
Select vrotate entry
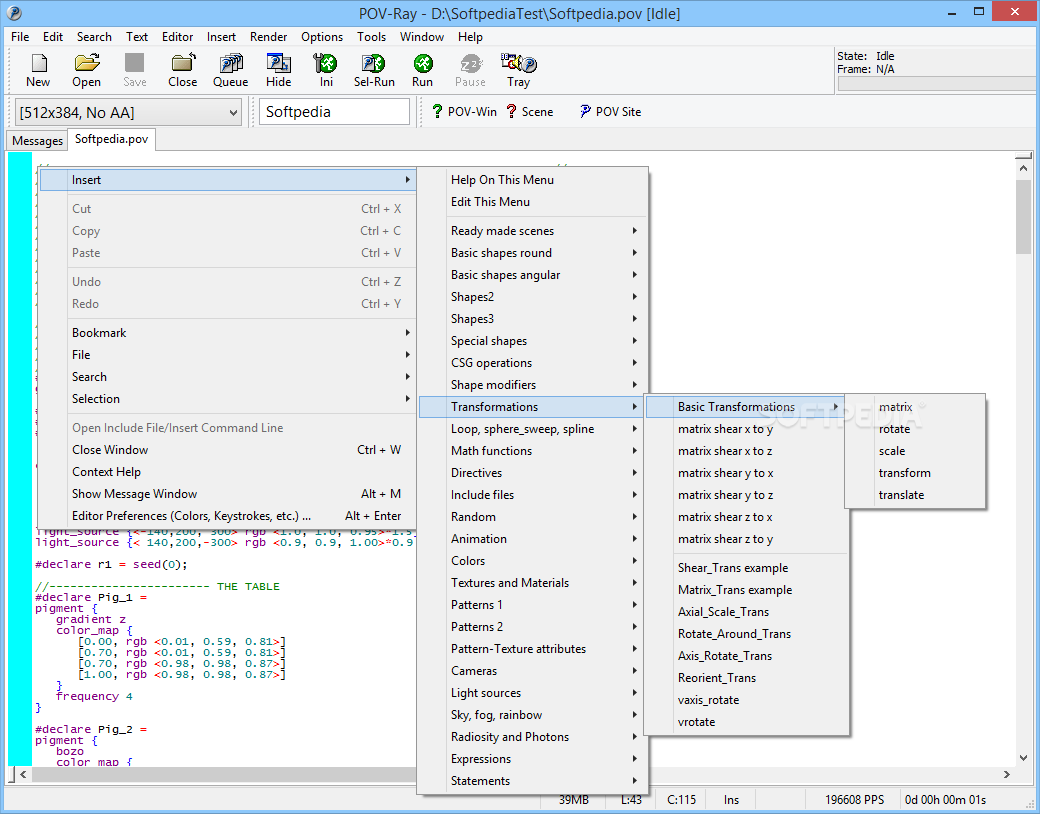point(746,722)
